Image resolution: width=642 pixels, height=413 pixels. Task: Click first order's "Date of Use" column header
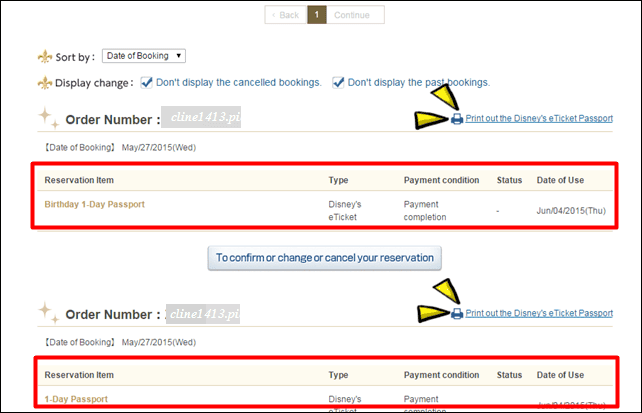(560, 180)
